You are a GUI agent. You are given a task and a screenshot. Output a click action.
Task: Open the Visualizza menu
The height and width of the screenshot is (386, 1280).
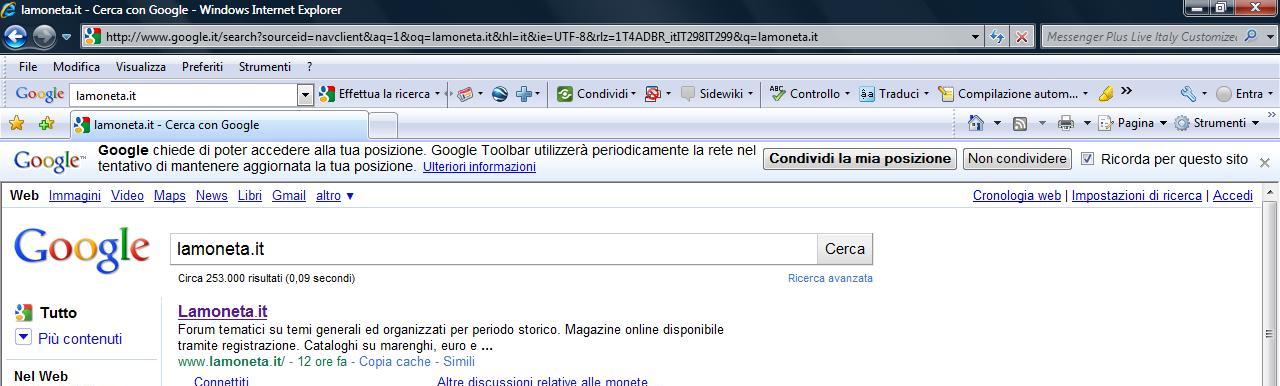141,67
